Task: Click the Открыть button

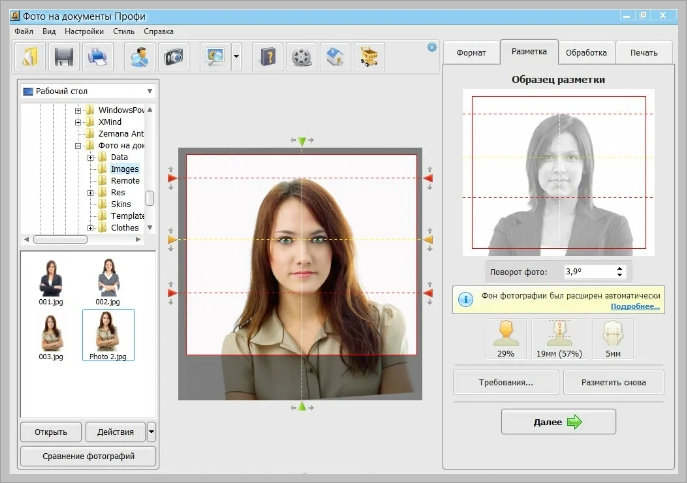Action: click(x=51, y=432)
